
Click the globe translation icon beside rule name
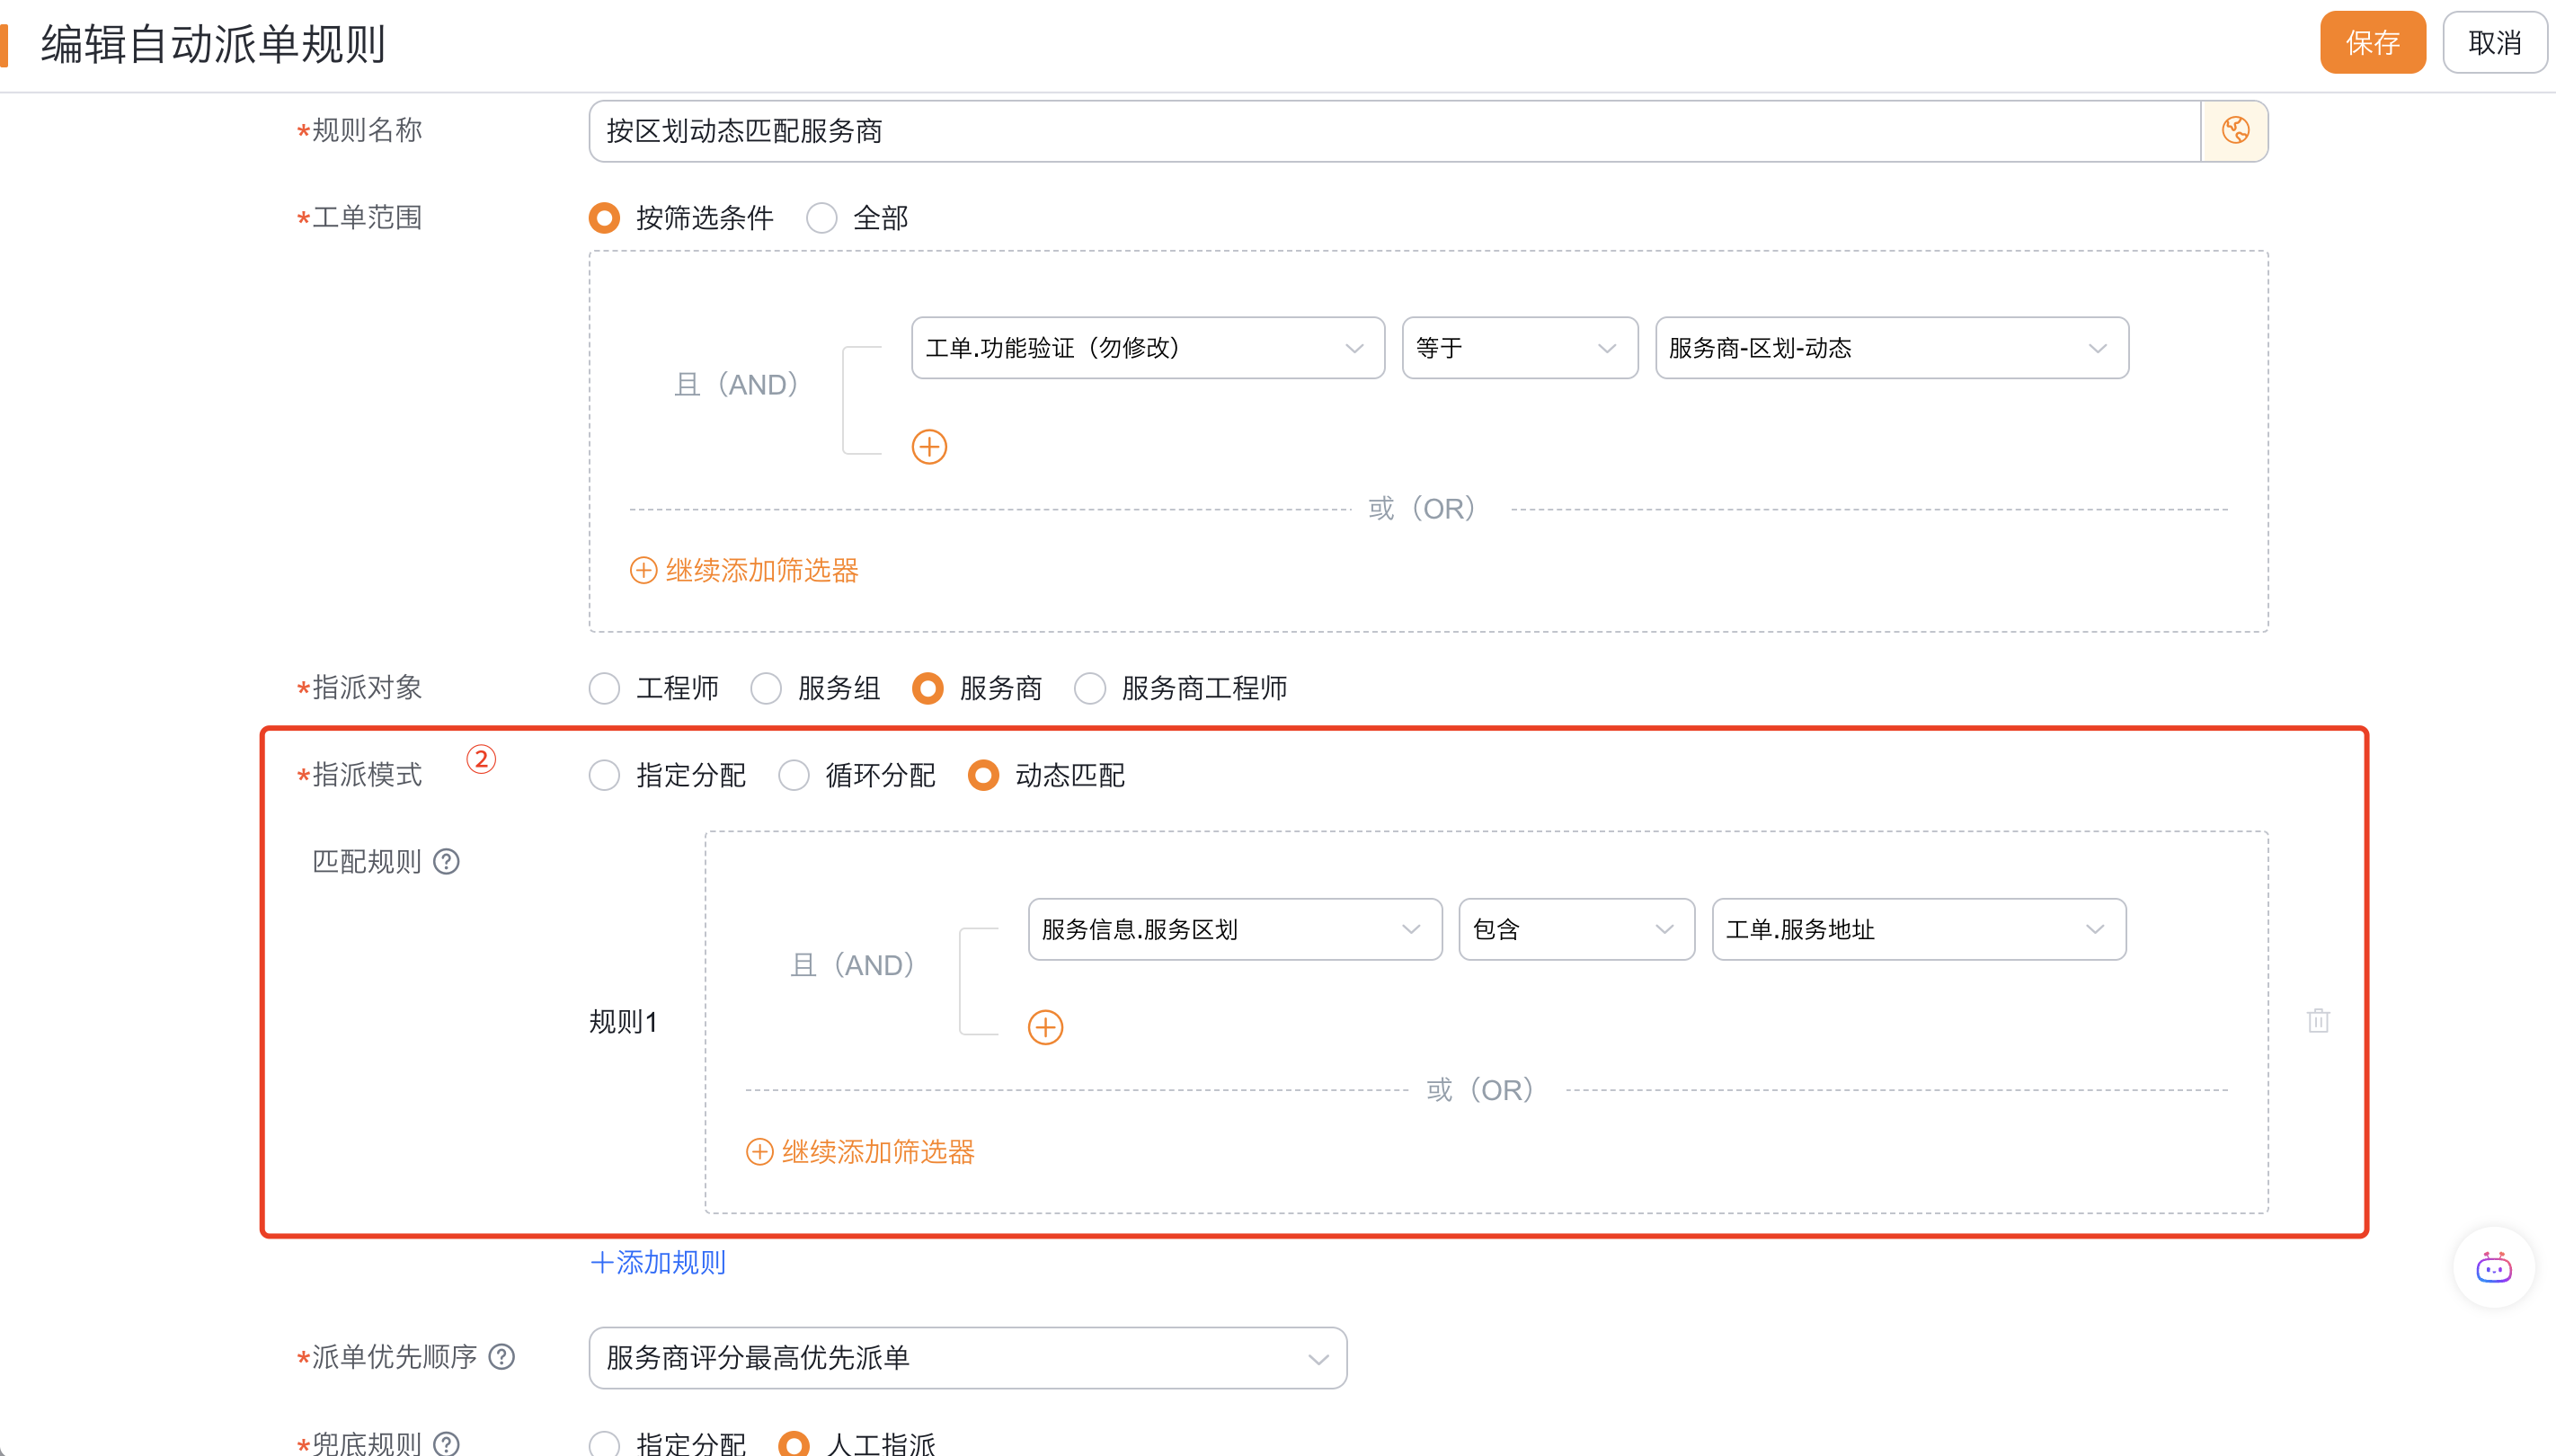2234,131
